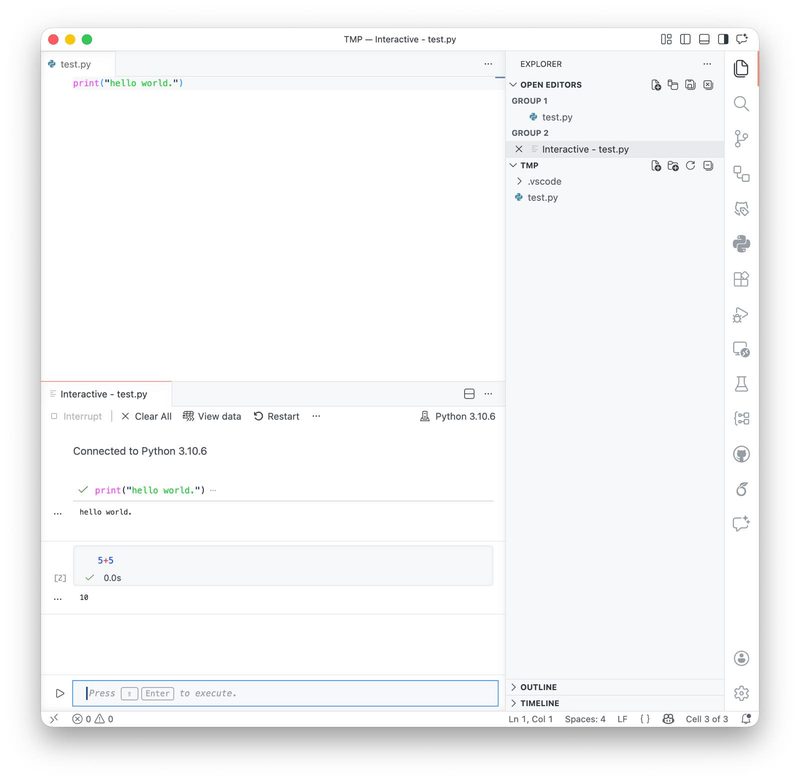Run the input box execute arrow
Screen dimensions: 800x781
(60, 693)
